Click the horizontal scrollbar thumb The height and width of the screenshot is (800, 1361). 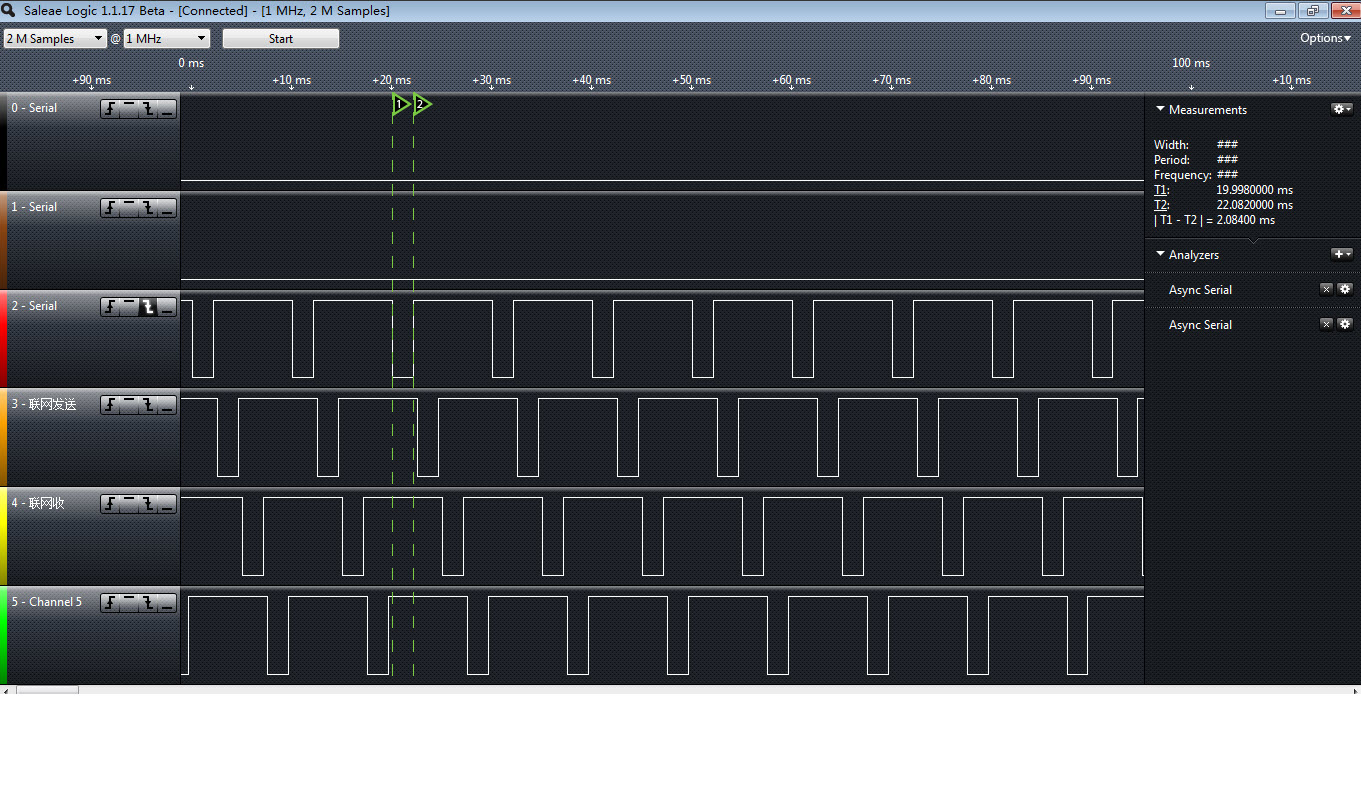47,690
